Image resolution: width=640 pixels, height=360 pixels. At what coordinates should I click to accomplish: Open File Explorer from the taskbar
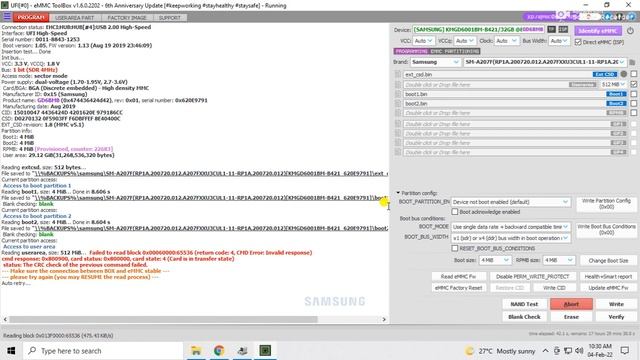[196, 351]
